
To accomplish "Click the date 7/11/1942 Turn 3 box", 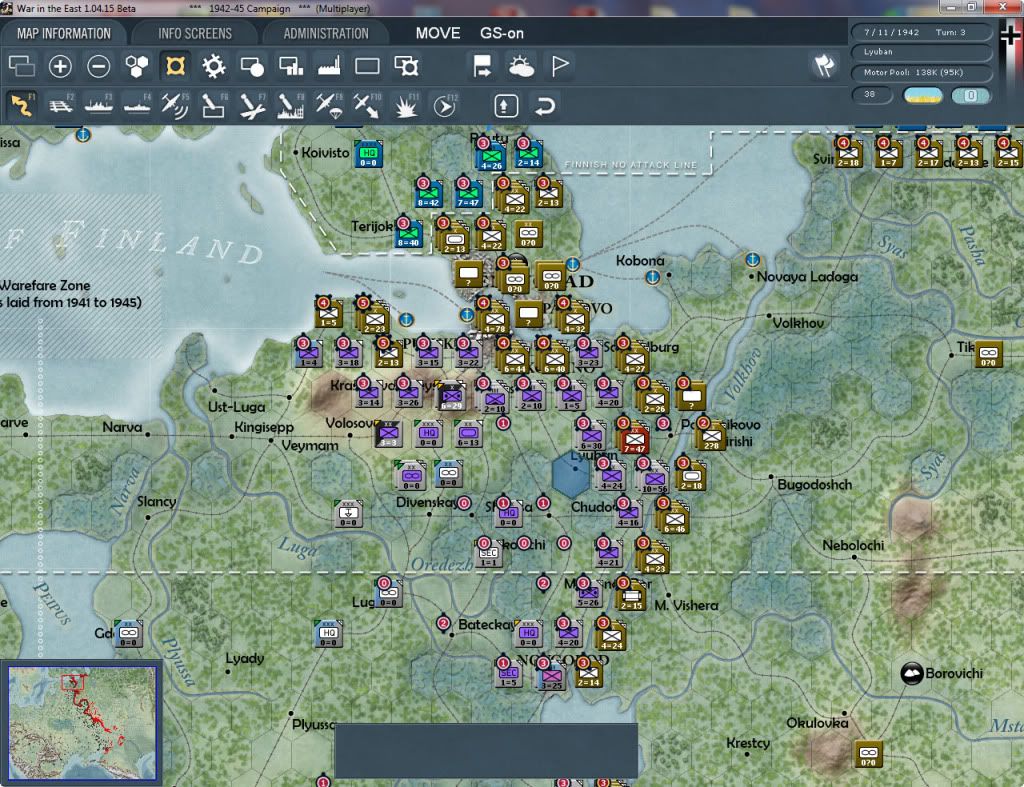I will point(921,32).
